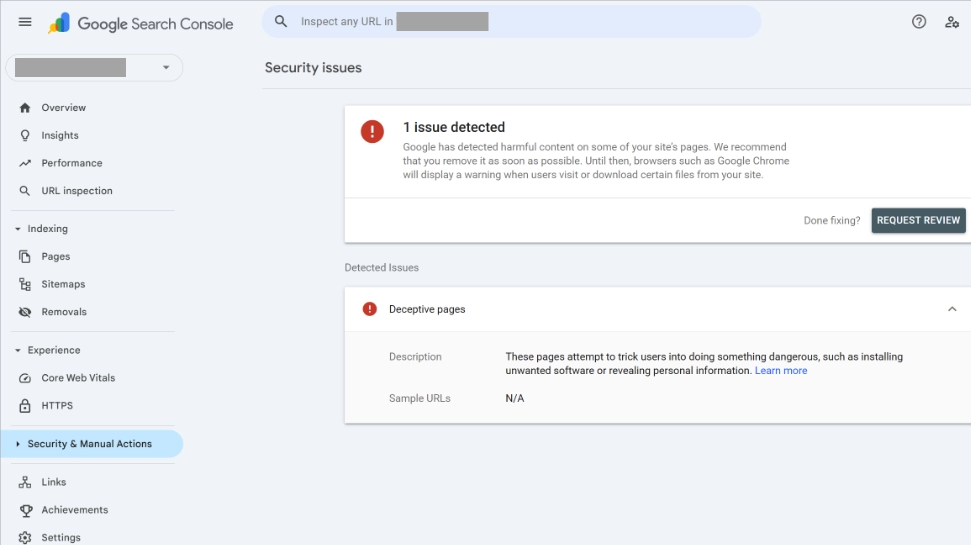Click the Insights lightbulb icon
This screenshot has width=971, height=545.
(25, 135)
